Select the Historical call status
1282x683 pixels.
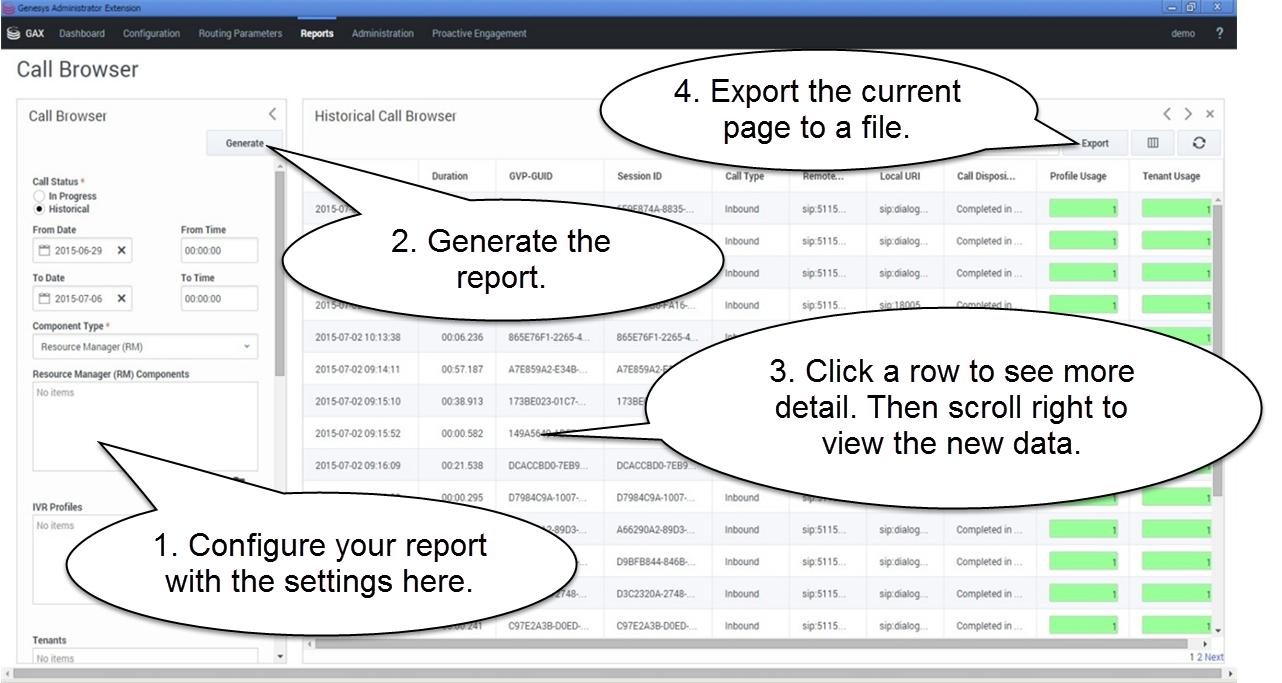pos(40,209)
